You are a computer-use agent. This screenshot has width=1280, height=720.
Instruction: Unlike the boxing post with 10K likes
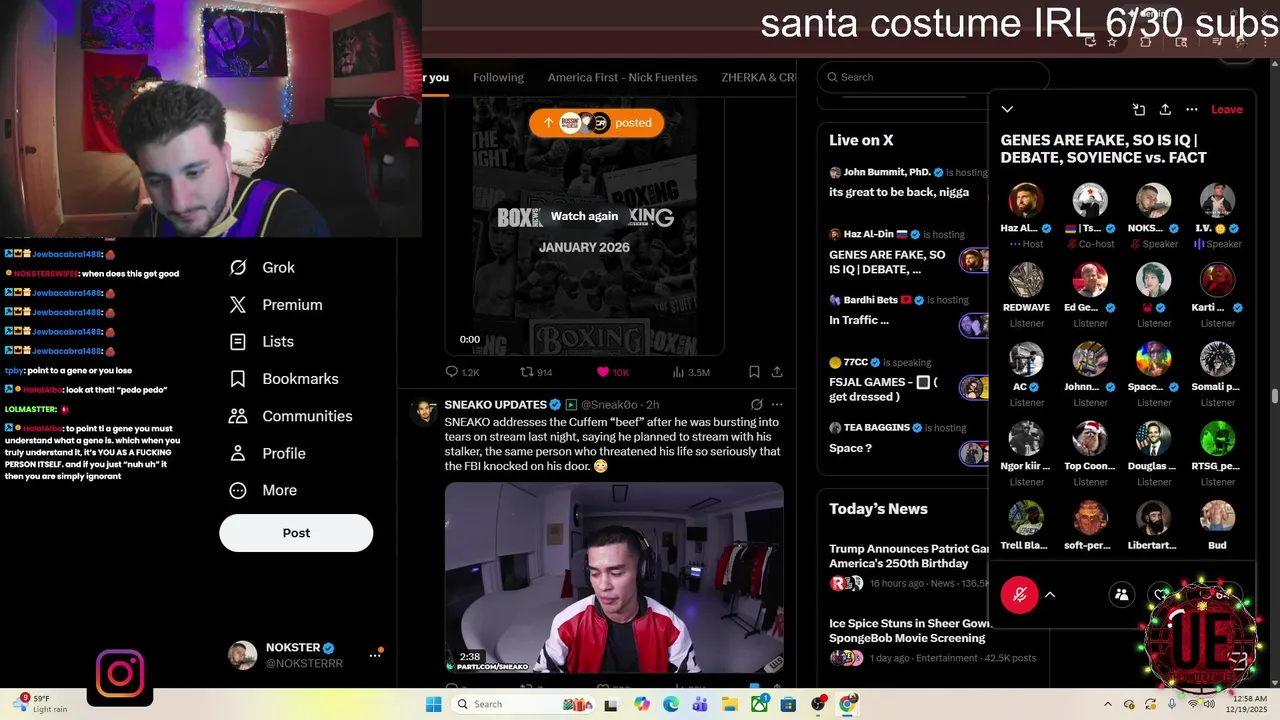(x=612, y=372)
